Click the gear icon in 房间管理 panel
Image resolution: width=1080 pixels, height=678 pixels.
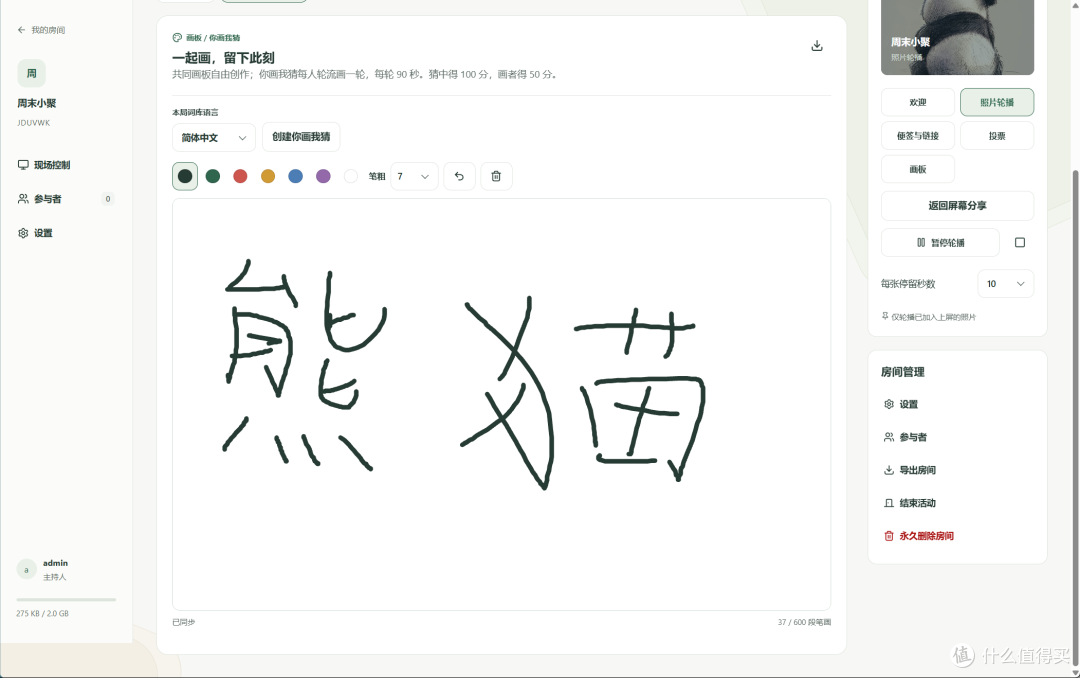click(x=889, y=404)
